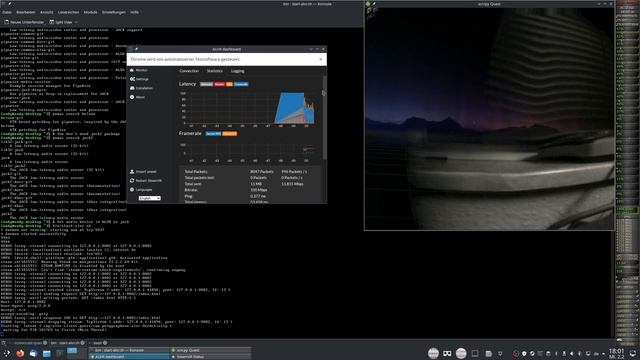Image resolution: width=640 pixels, height=360 pixels.
Task: Toggle the orange Latency legend series
Action: (229, 84)
